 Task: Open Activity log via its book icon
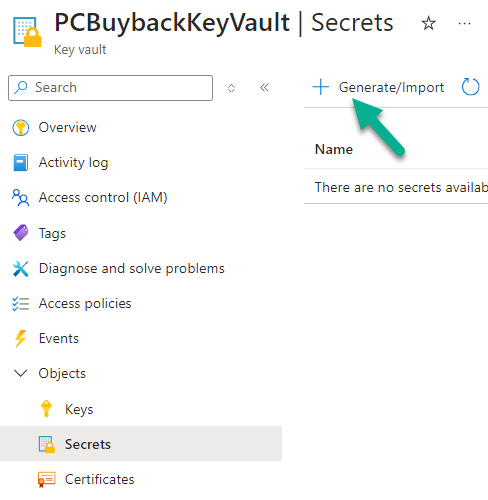coord(21,163)
